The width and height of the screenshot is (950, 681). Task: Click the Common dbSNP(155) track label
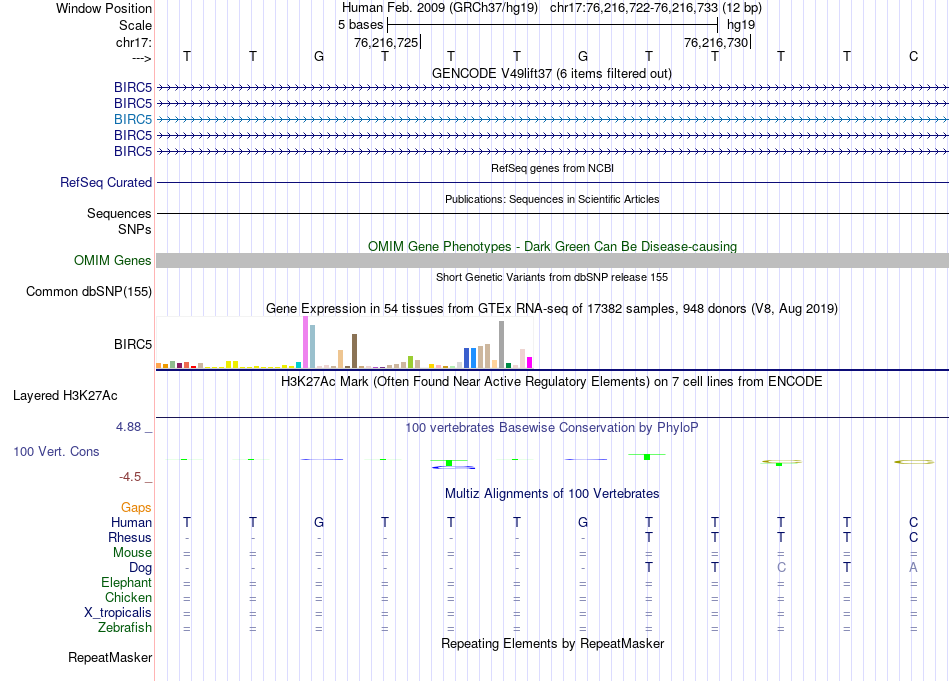88,291
